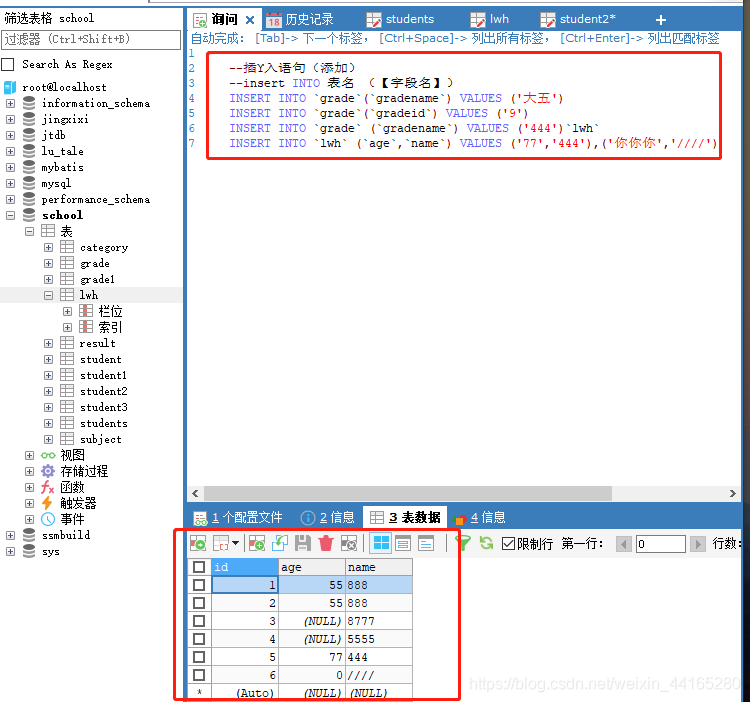Collapse the 表 tables folder

30,231
